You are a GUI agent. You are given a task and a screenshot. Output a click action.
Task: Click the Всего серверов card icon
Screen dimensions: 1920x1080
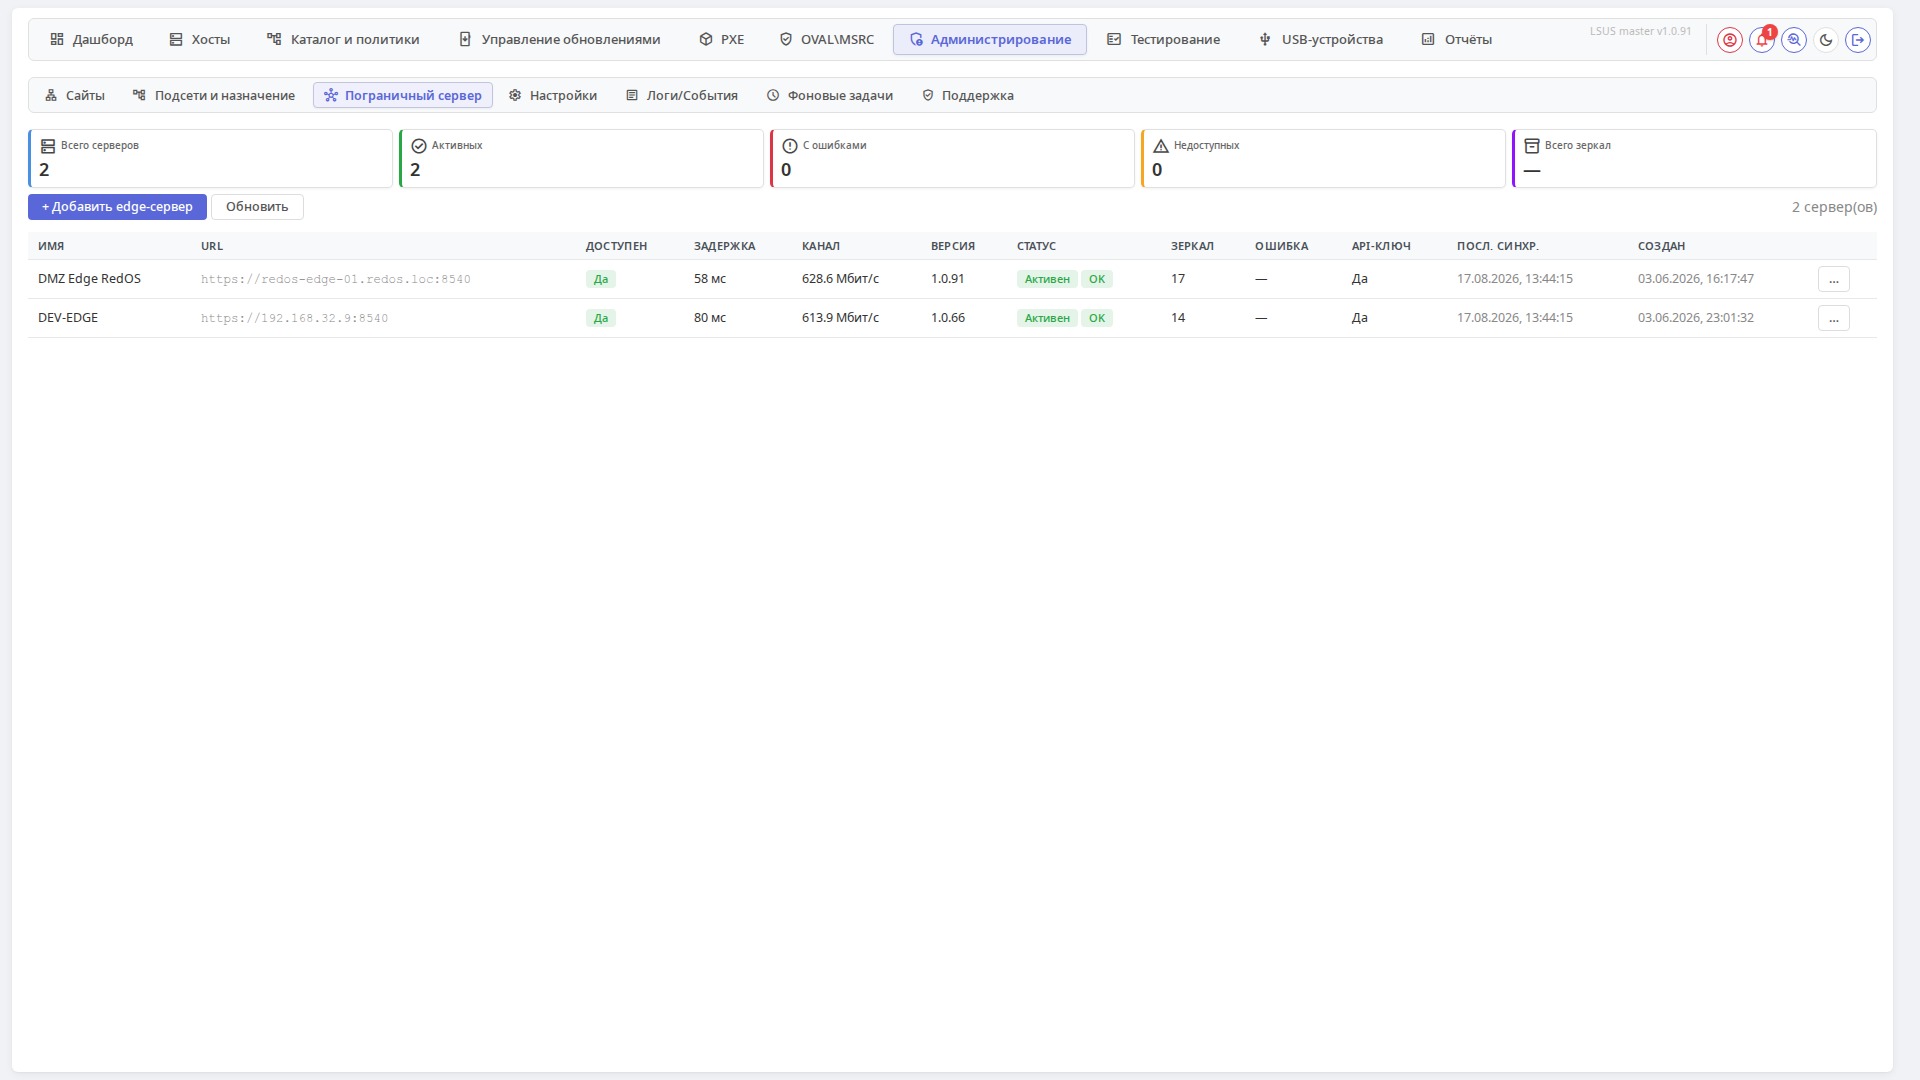tap(48, 146)
